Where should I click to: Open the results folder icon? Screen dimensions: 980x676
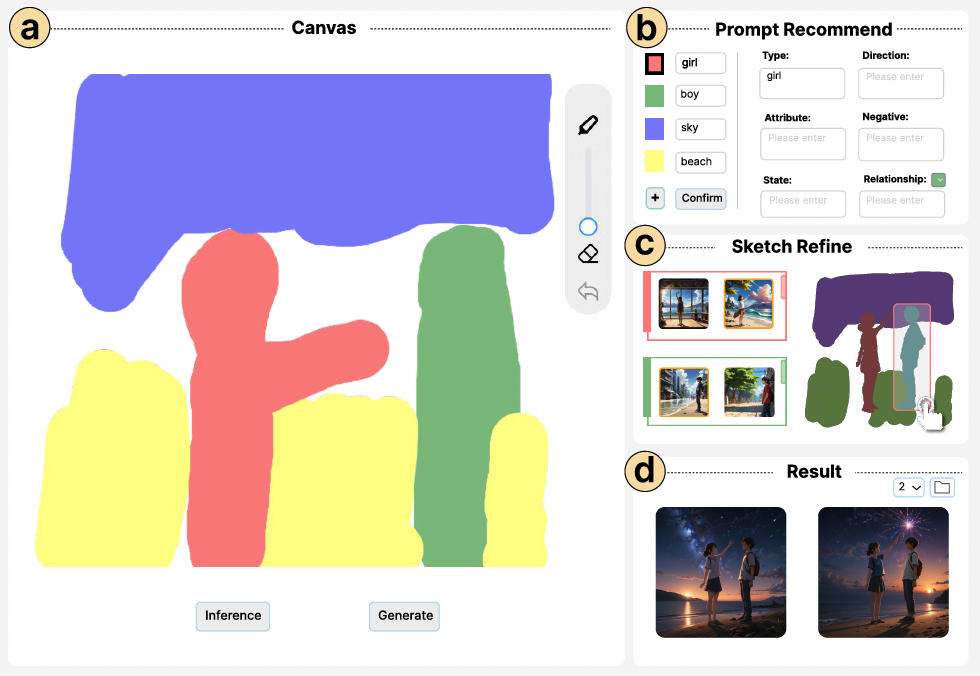[942, 487]
